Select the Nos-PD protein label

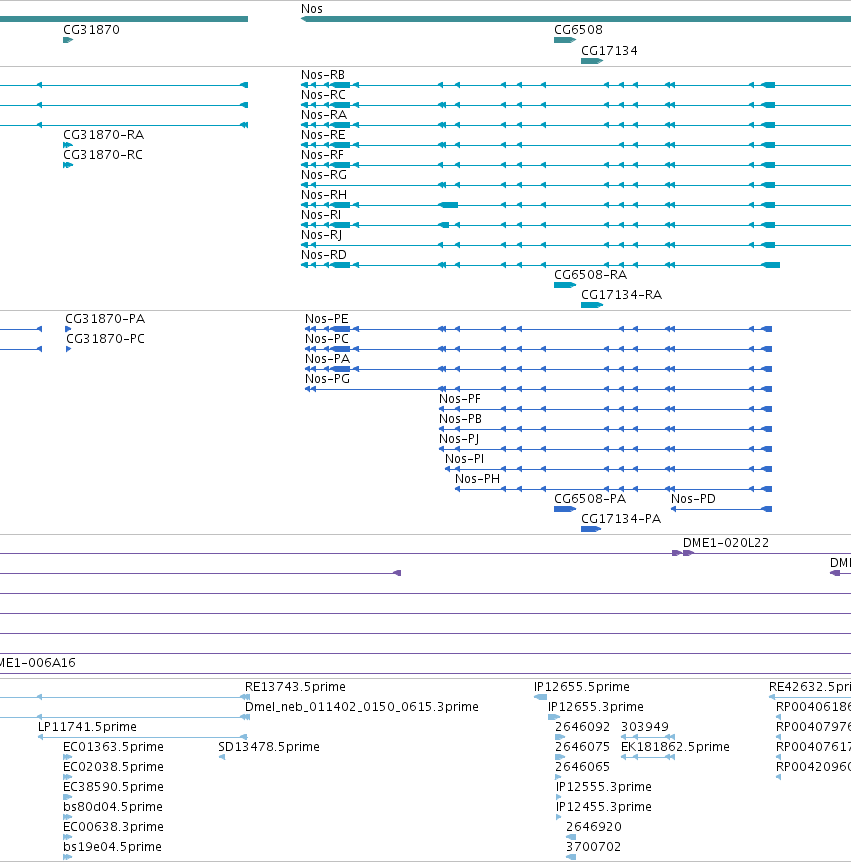tap(693, 499)
